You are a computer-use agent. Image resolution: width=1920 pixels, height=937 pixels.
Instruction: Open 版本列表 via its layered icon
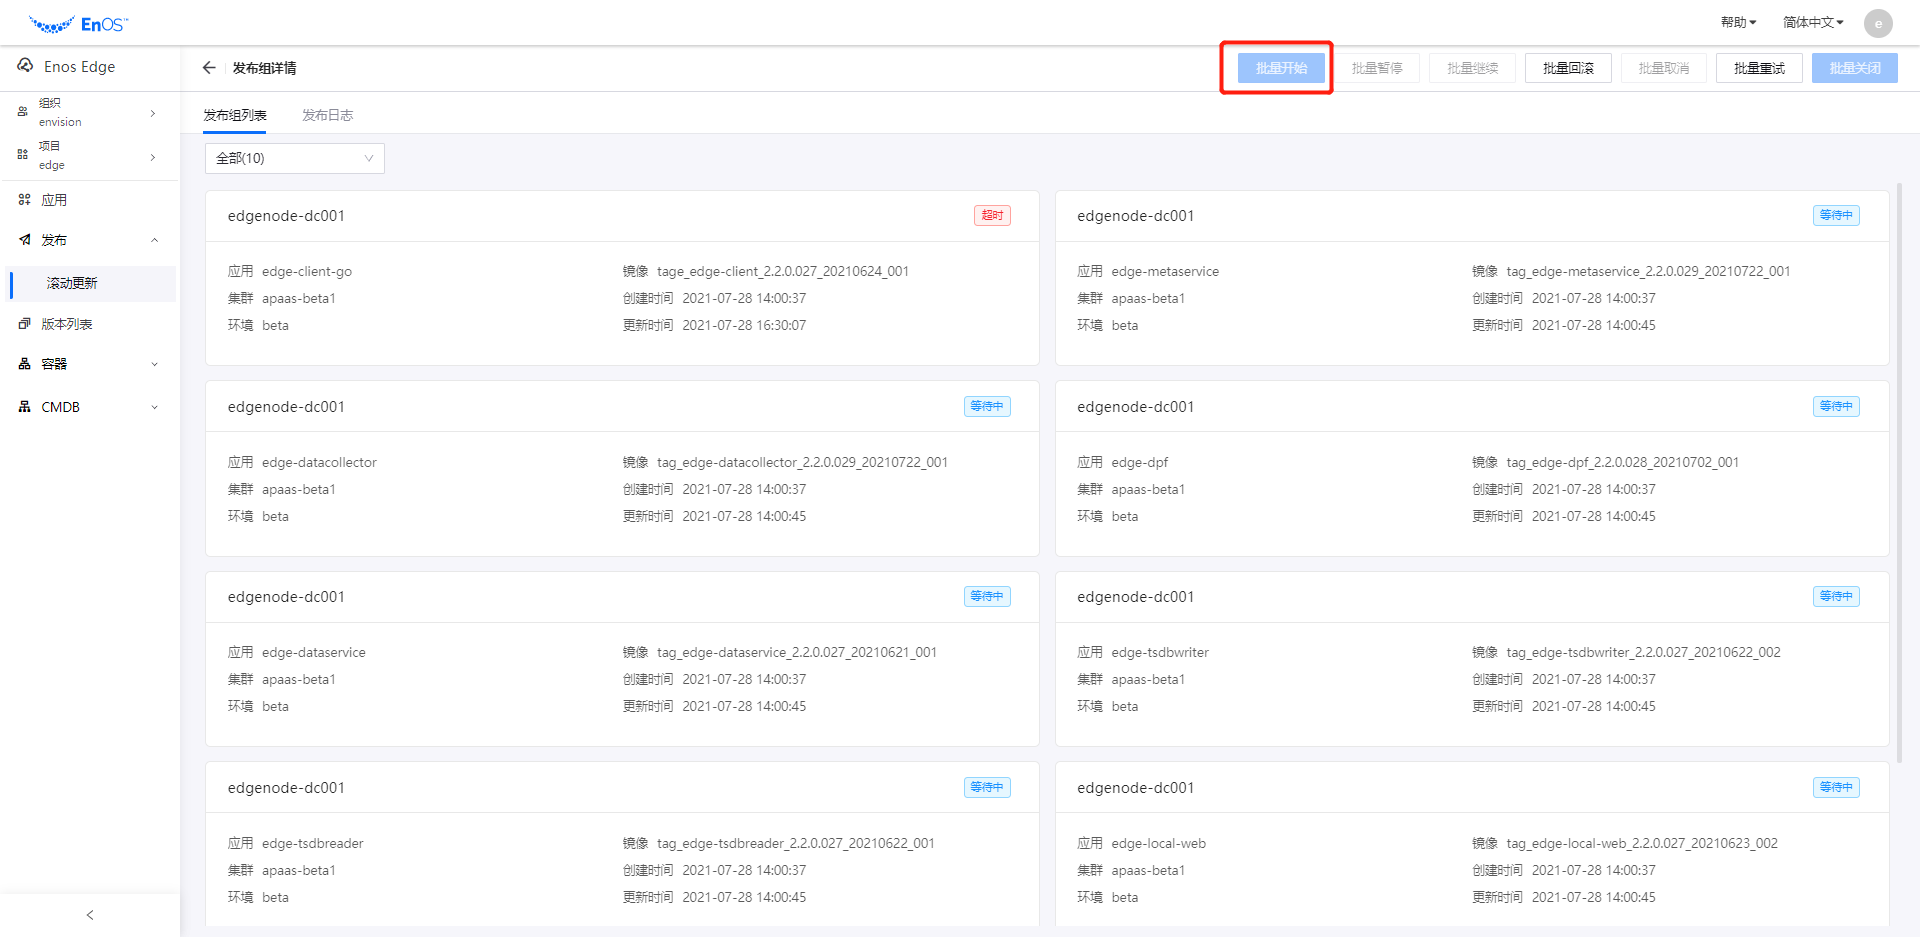coord(25,323)
